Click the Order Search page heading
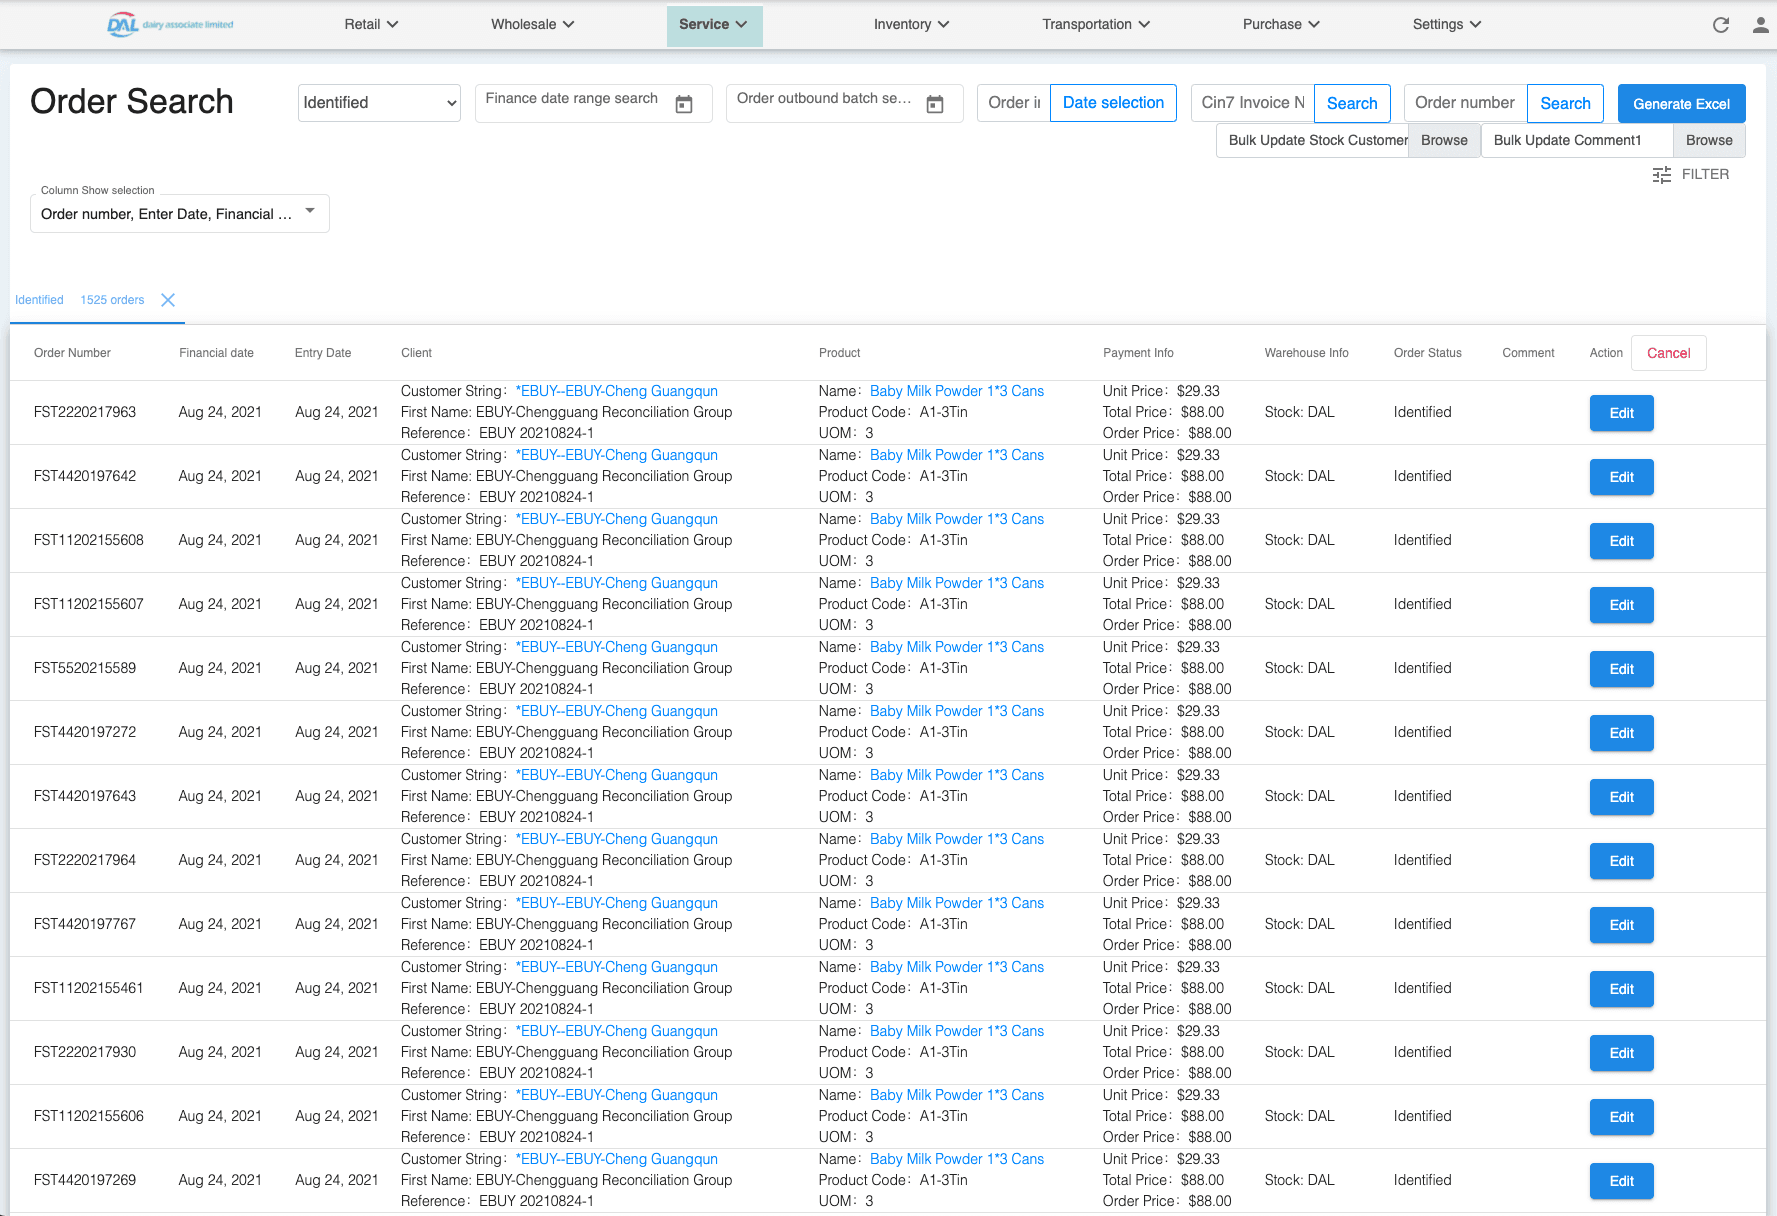1777x1216 pixels. [x=132, y=102]
